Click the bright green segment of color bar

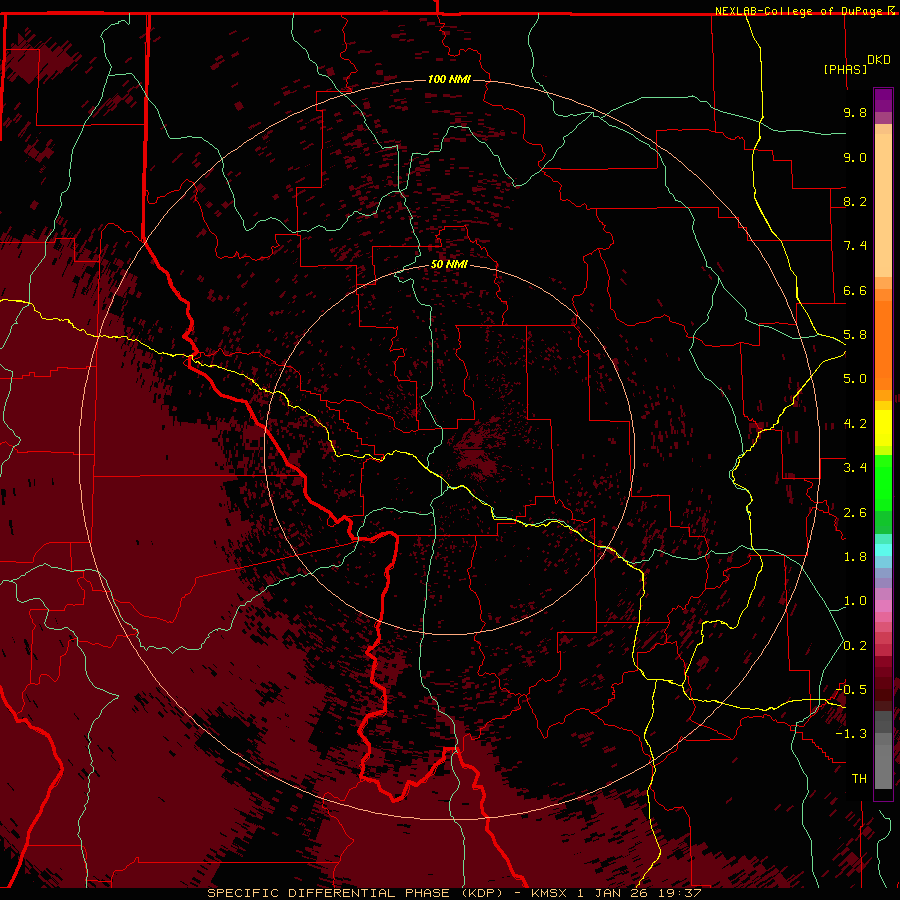tap(883, 482)
